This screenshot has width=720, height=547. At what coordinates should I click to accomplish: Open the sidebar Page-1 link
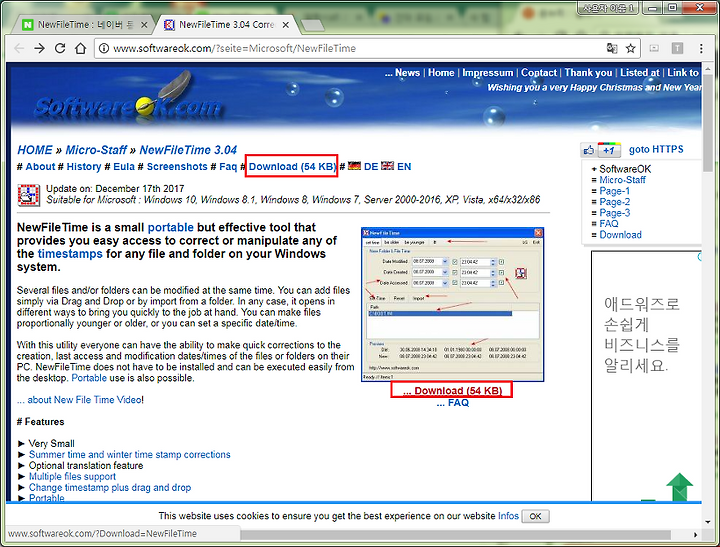point(614,191)
